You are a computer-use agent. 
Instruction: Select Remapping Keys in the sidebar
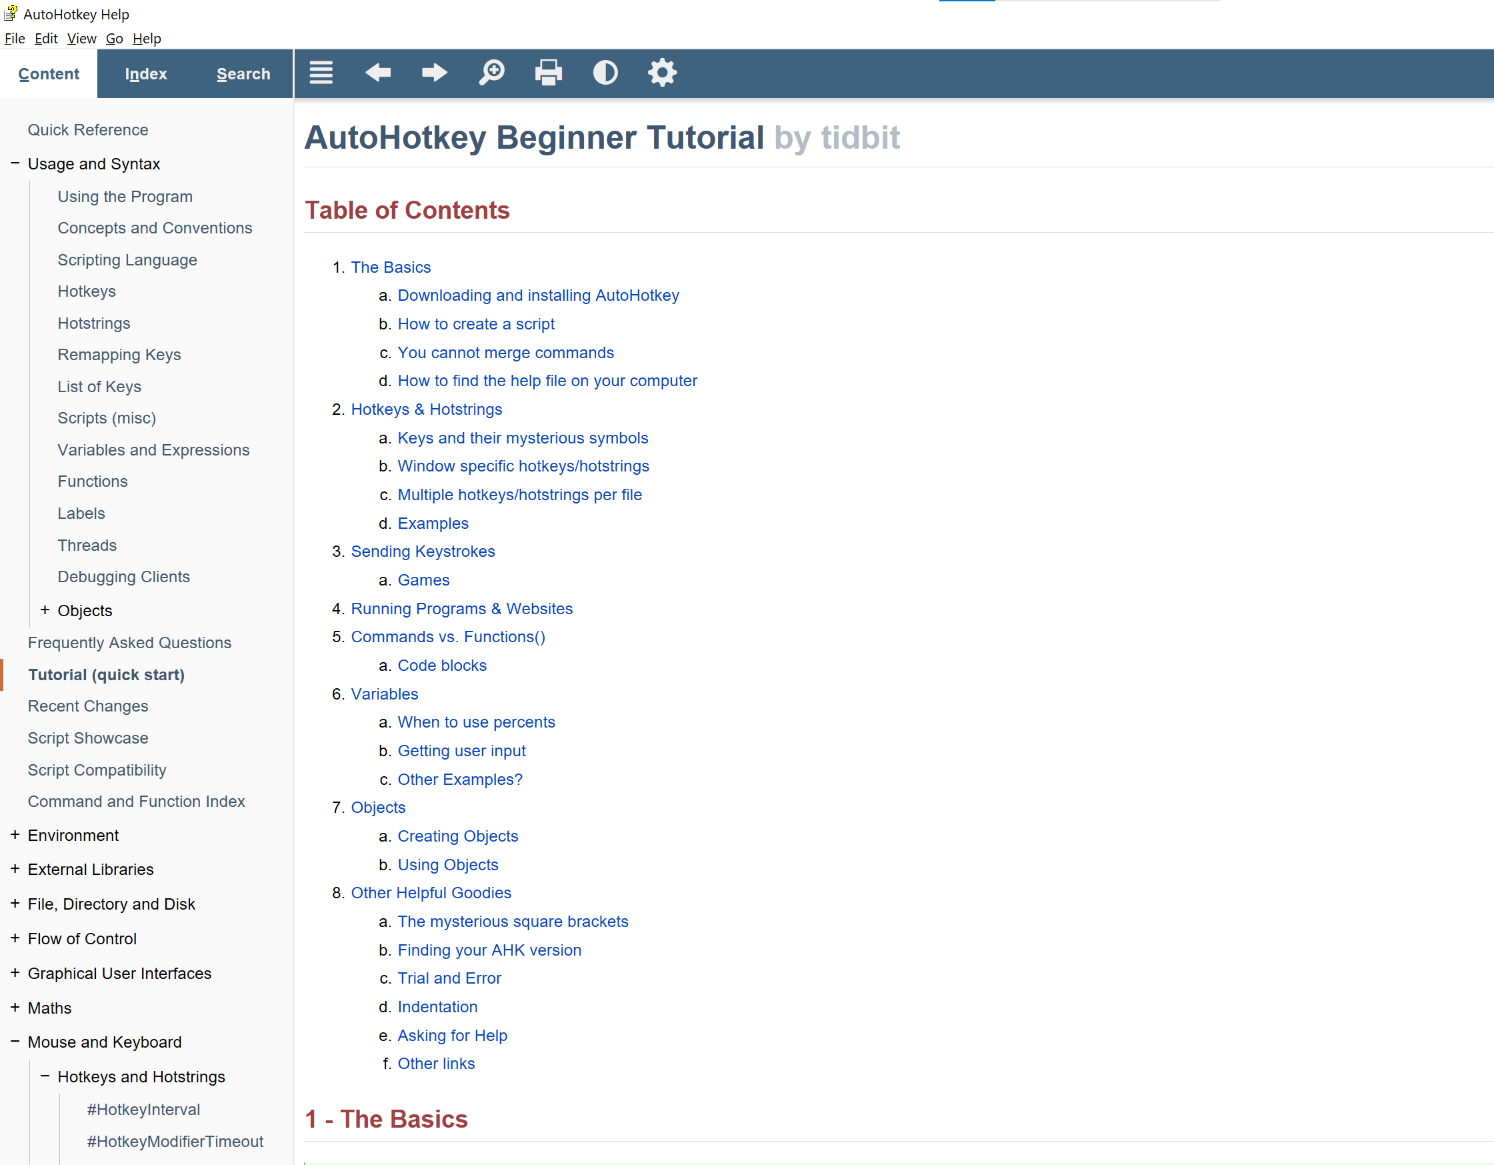pos(119,355)
